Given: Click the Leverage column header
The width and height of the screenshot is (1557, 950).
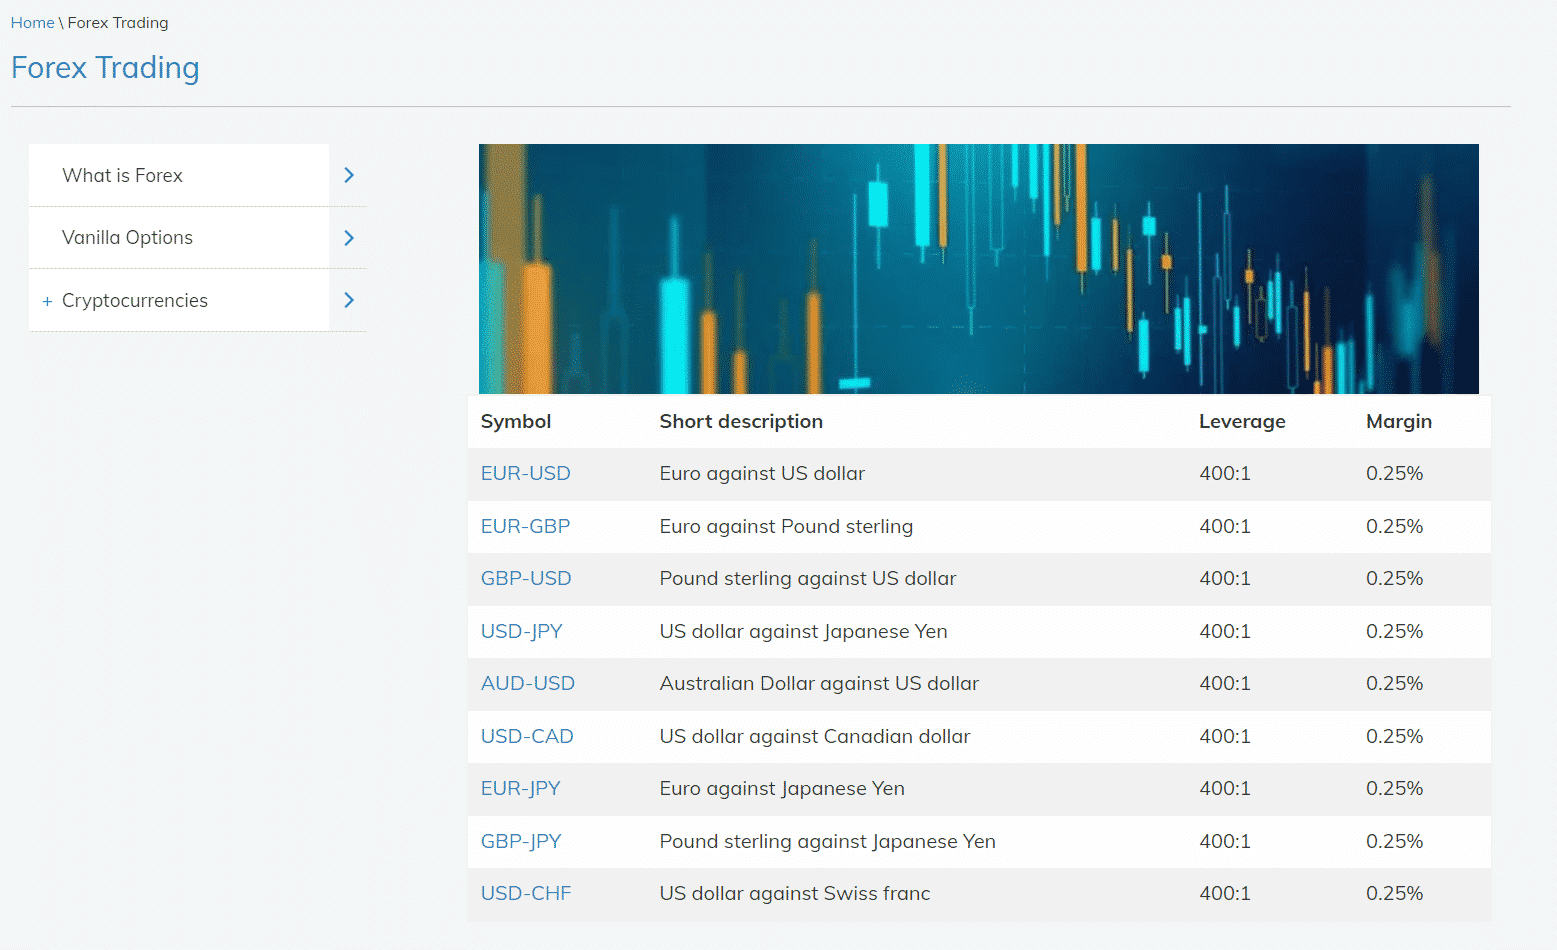Looking at the screenshot, I should click(1242, 422).
